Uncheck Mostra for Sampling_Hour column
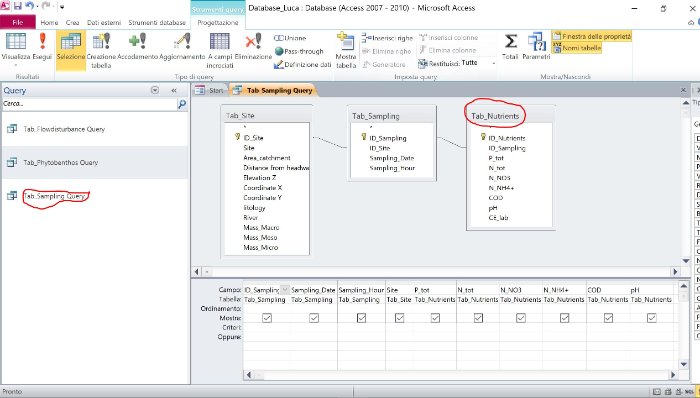Viewport: 700px width, 398px height. [362, 318]
